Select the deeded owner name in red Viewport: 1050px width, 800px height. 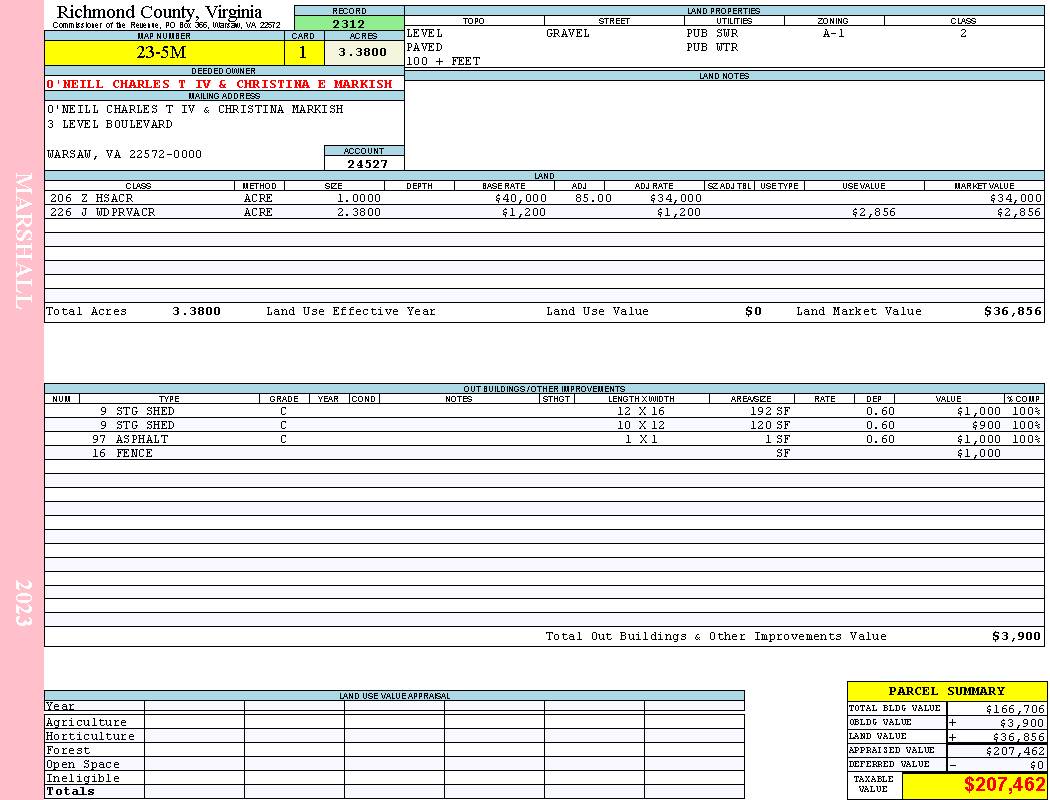point(219,84)
